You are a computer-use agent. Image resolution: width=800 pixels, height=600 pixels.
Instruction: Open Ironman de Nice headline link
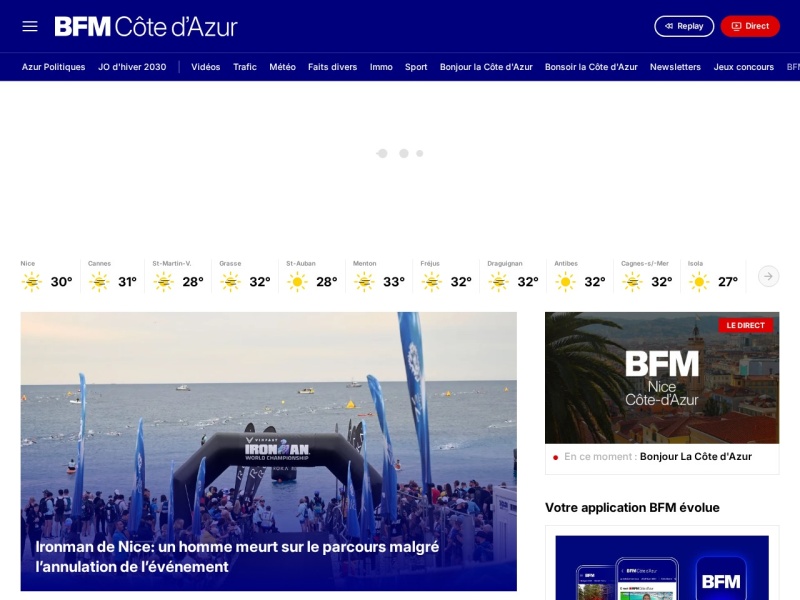[x=237, y=557]
